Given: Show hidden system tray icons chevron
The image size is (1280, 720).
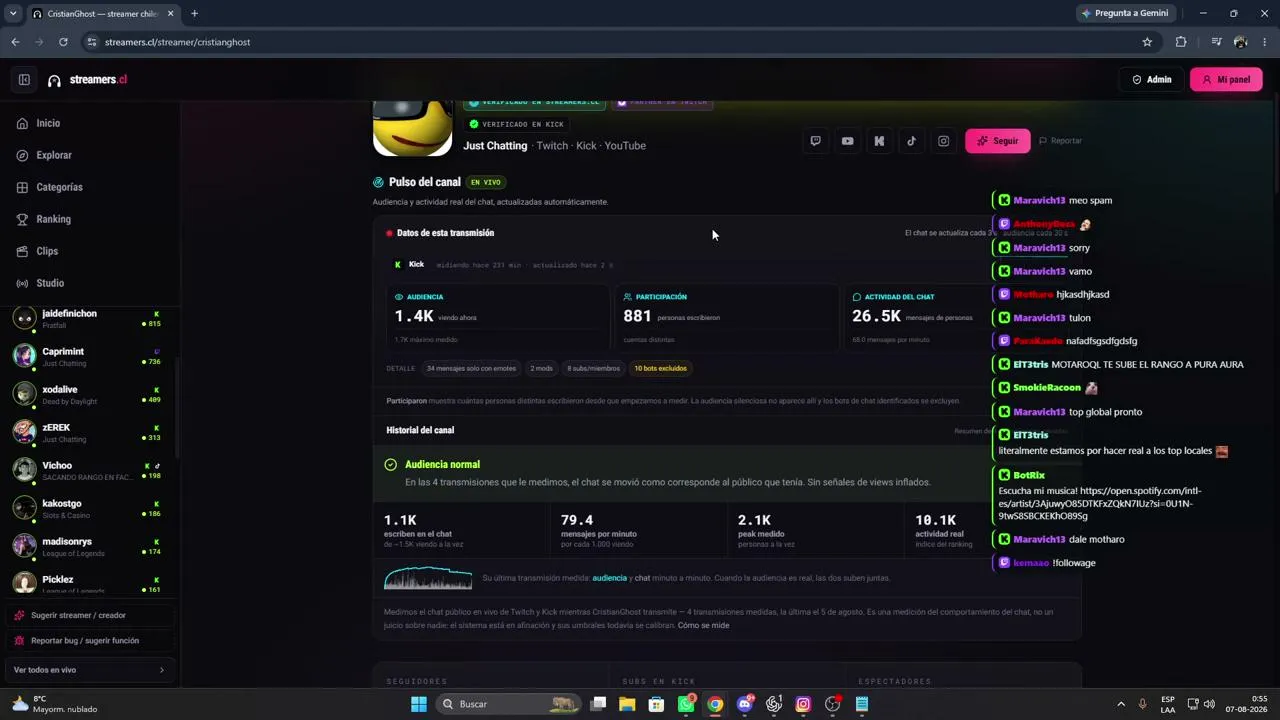Looking at the screenshot, I should pos(1121,704).
